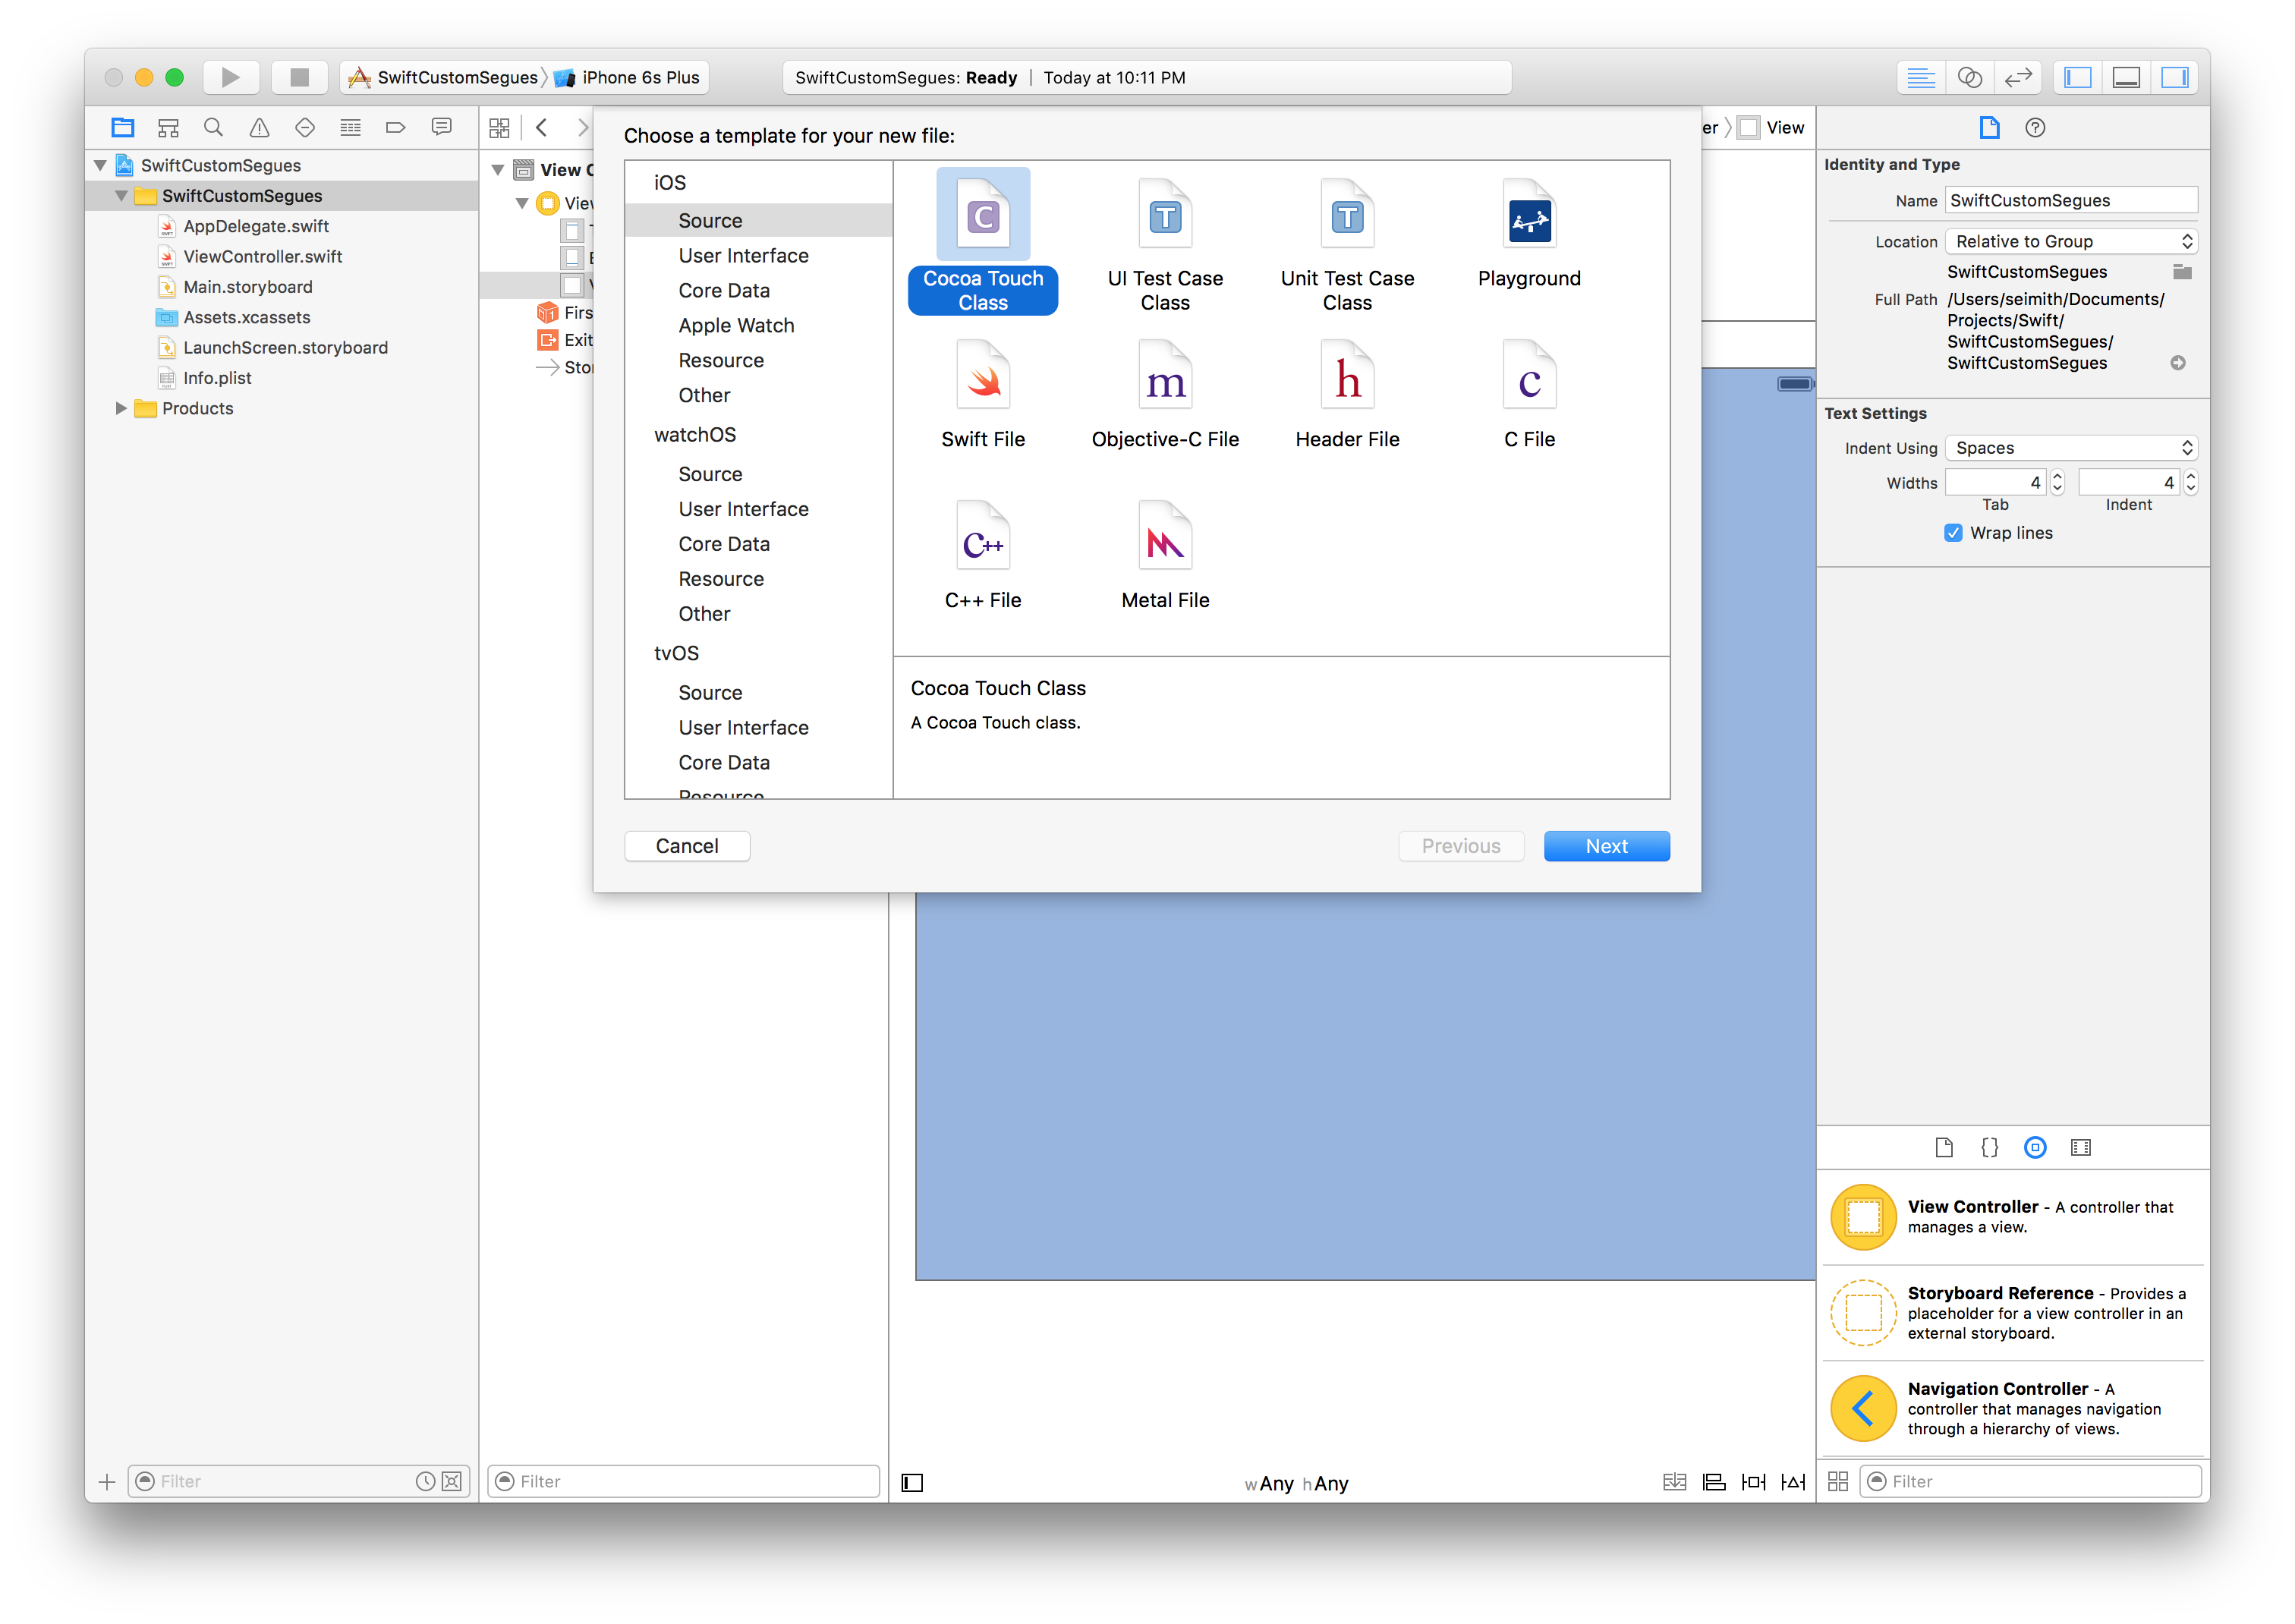Click the Cancel button
Image resolution: width=2295 pixels, height=1624 pixels.
(x=686, y=846)
